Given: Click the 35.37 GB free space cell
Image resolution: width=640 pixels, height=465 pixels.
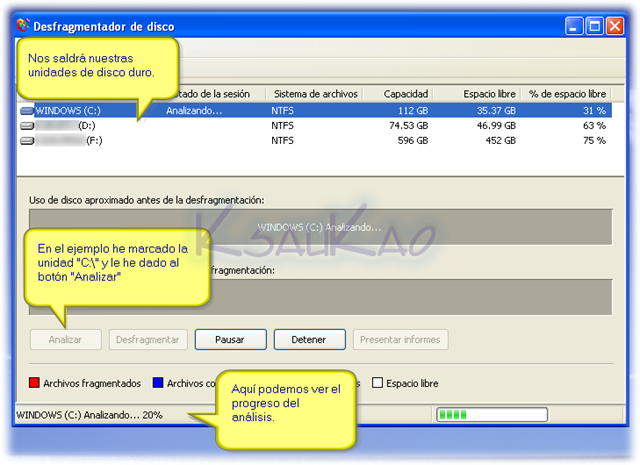Looking at the screenshot, I should click(496, 111).
